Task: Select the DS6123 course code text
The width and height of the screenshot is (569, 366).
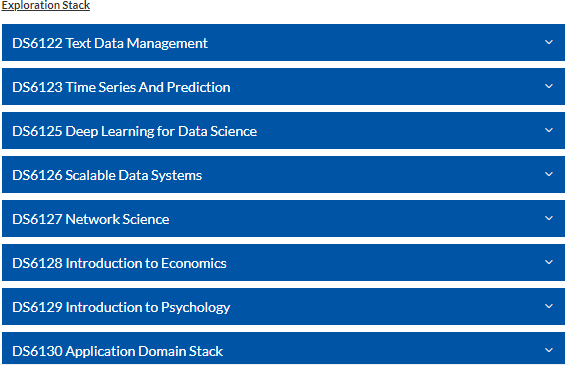Action: point(37,87)
